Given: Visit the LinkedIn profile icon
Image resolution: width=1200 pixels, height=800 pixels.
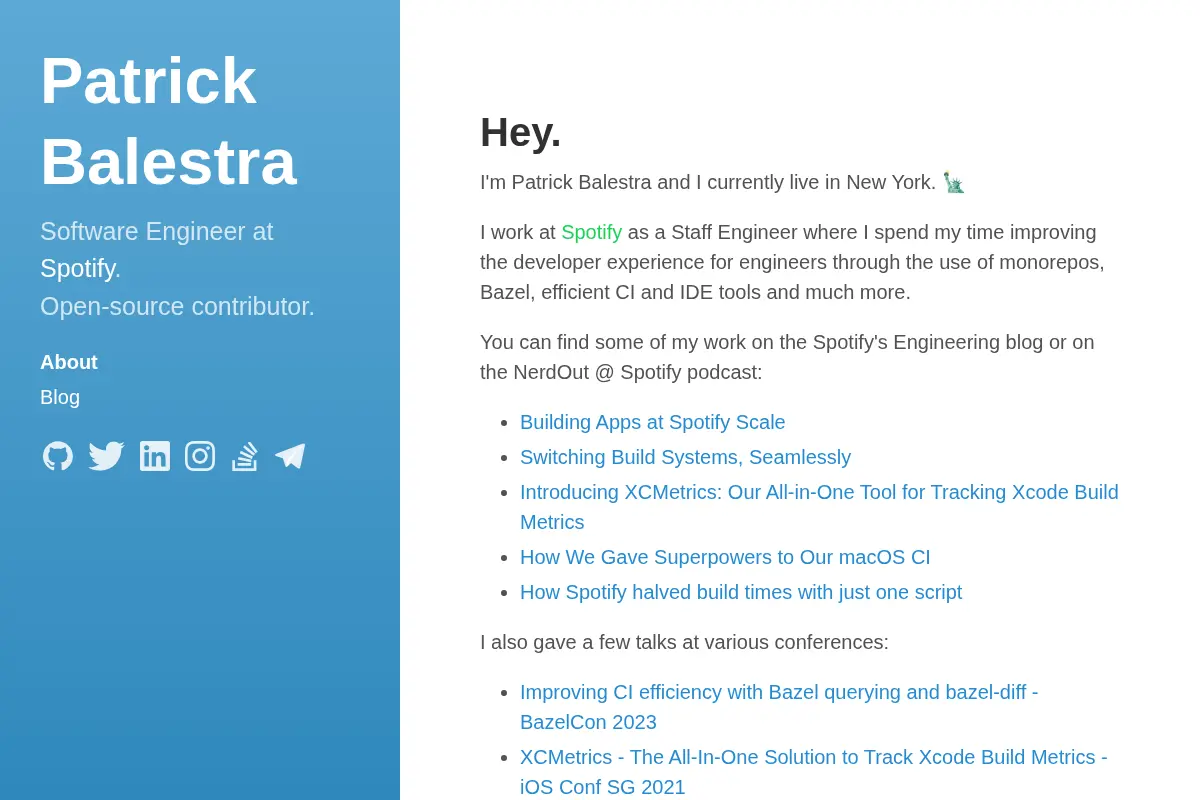Looking at the screenshot, I should point(155,456).
